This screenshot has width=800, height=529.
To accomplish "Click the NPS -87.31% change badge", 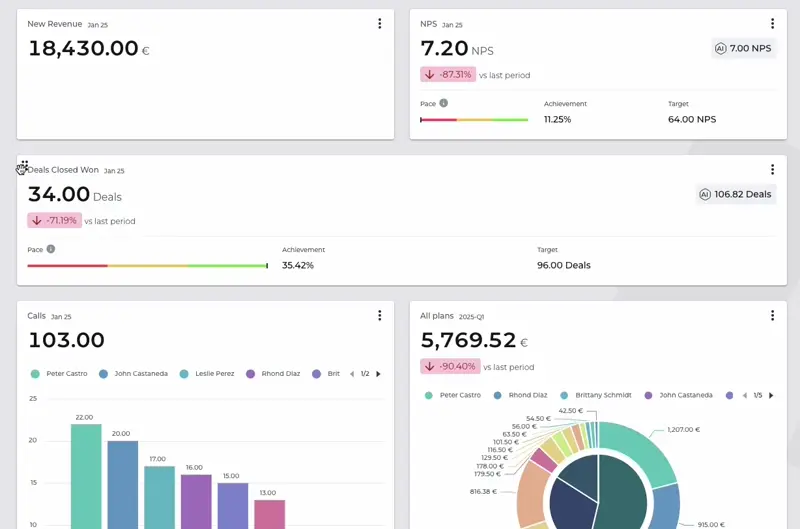I will pyautogui.click(x=448, y=74).
